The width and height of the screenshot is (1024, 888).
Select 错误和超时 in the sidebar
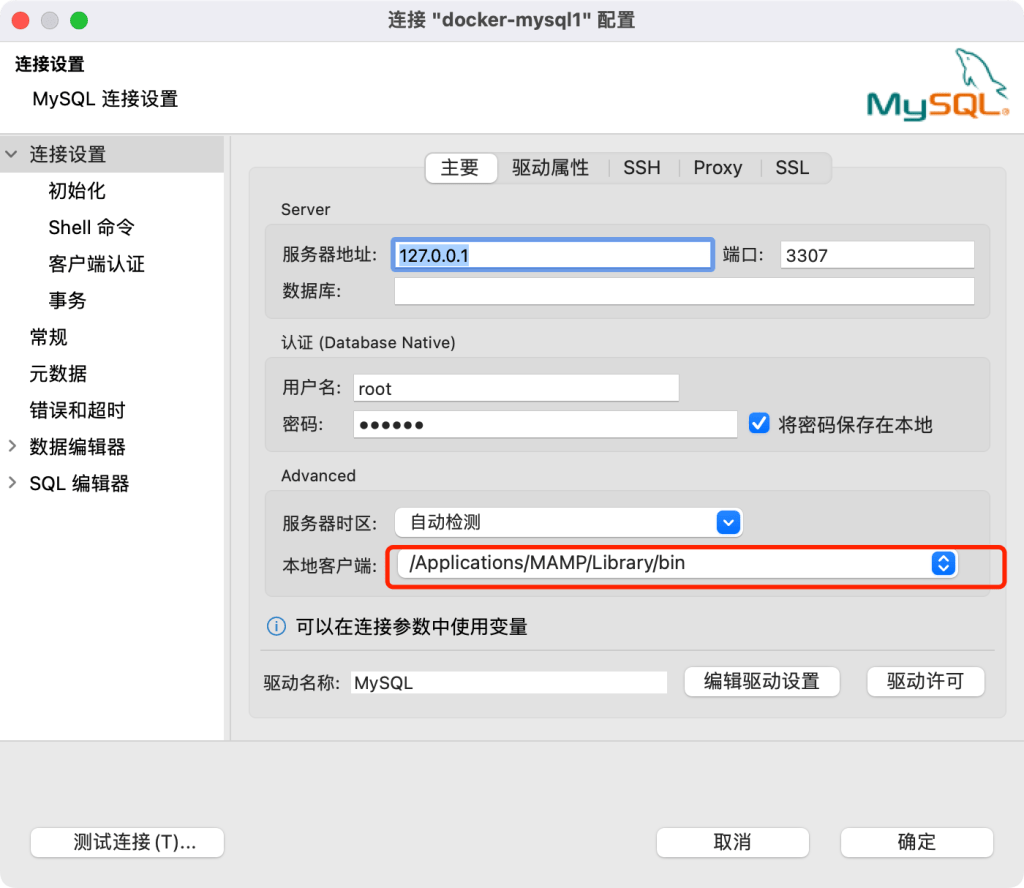click(x=77, y=410)
